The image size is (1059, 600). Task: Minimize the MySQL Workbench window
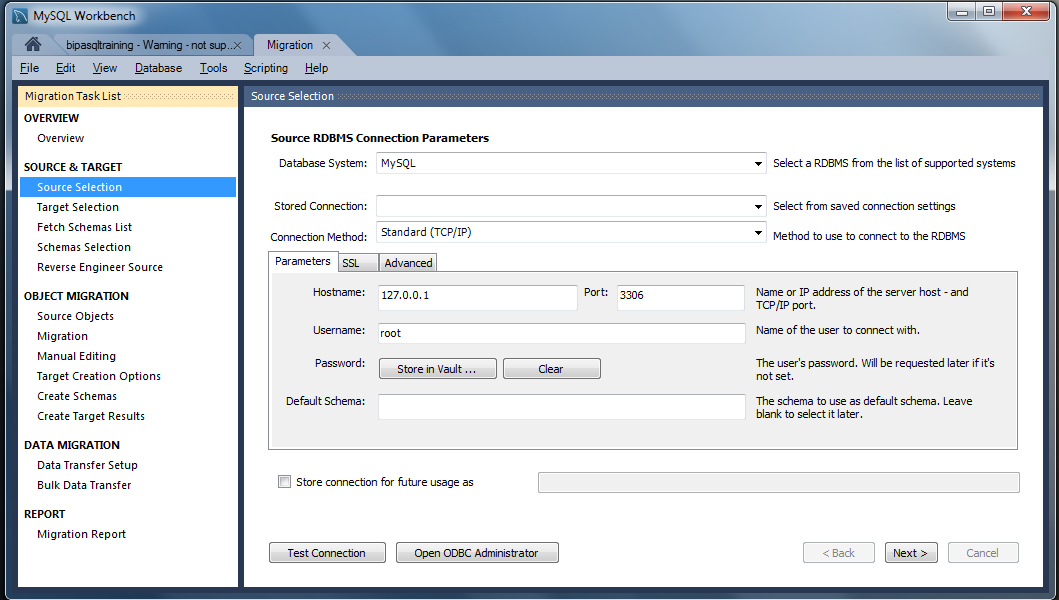coord(962,11)
